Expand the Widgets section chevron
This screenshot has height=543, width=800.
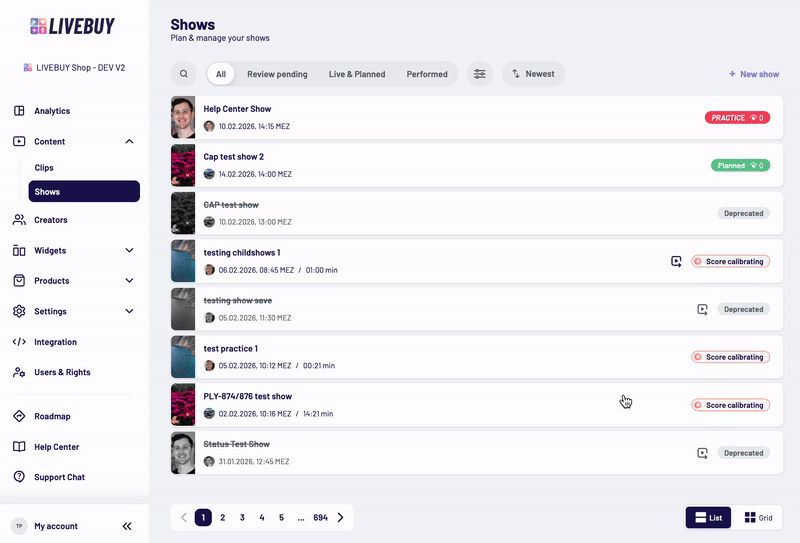(x=130, y=251)
